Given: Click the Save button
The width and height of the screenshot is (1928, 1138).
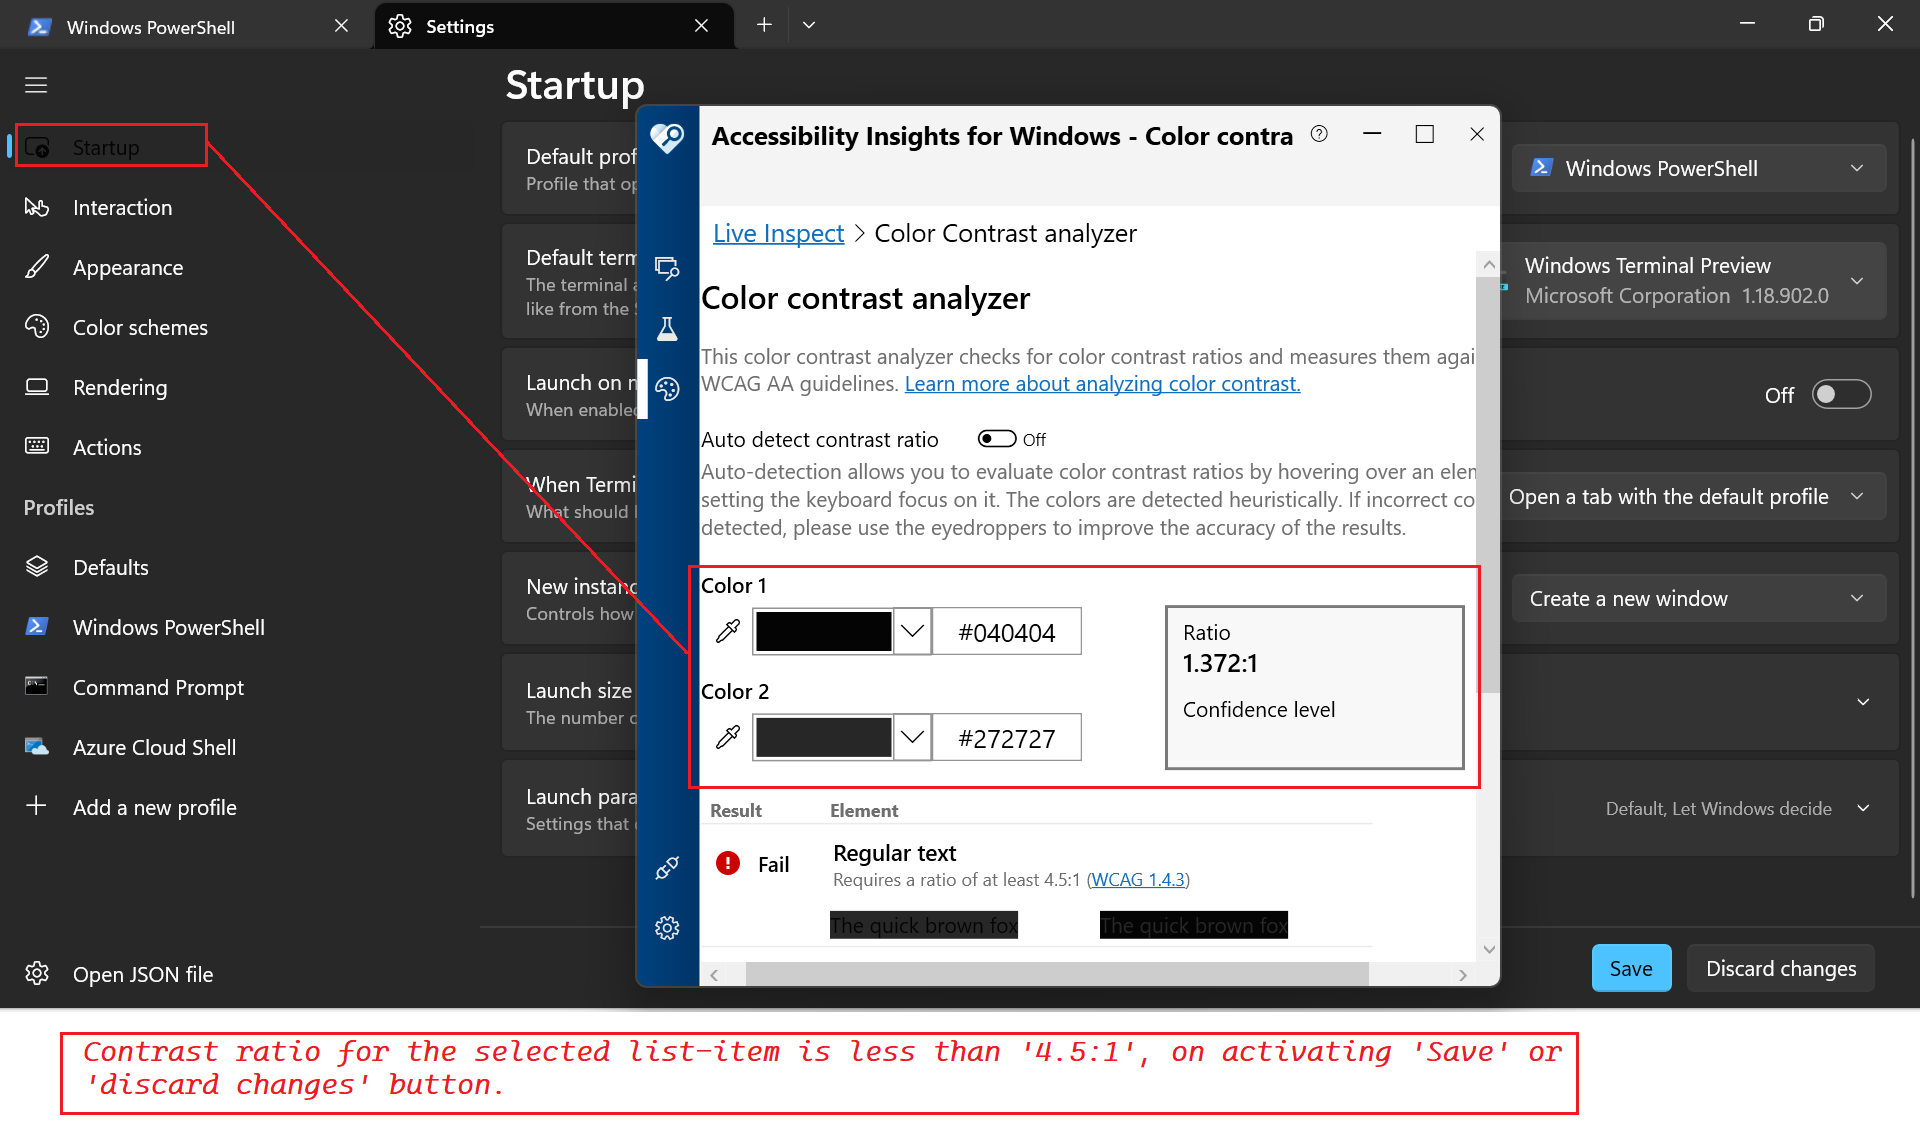Looking at the screenshot, I should [1631, 968].
